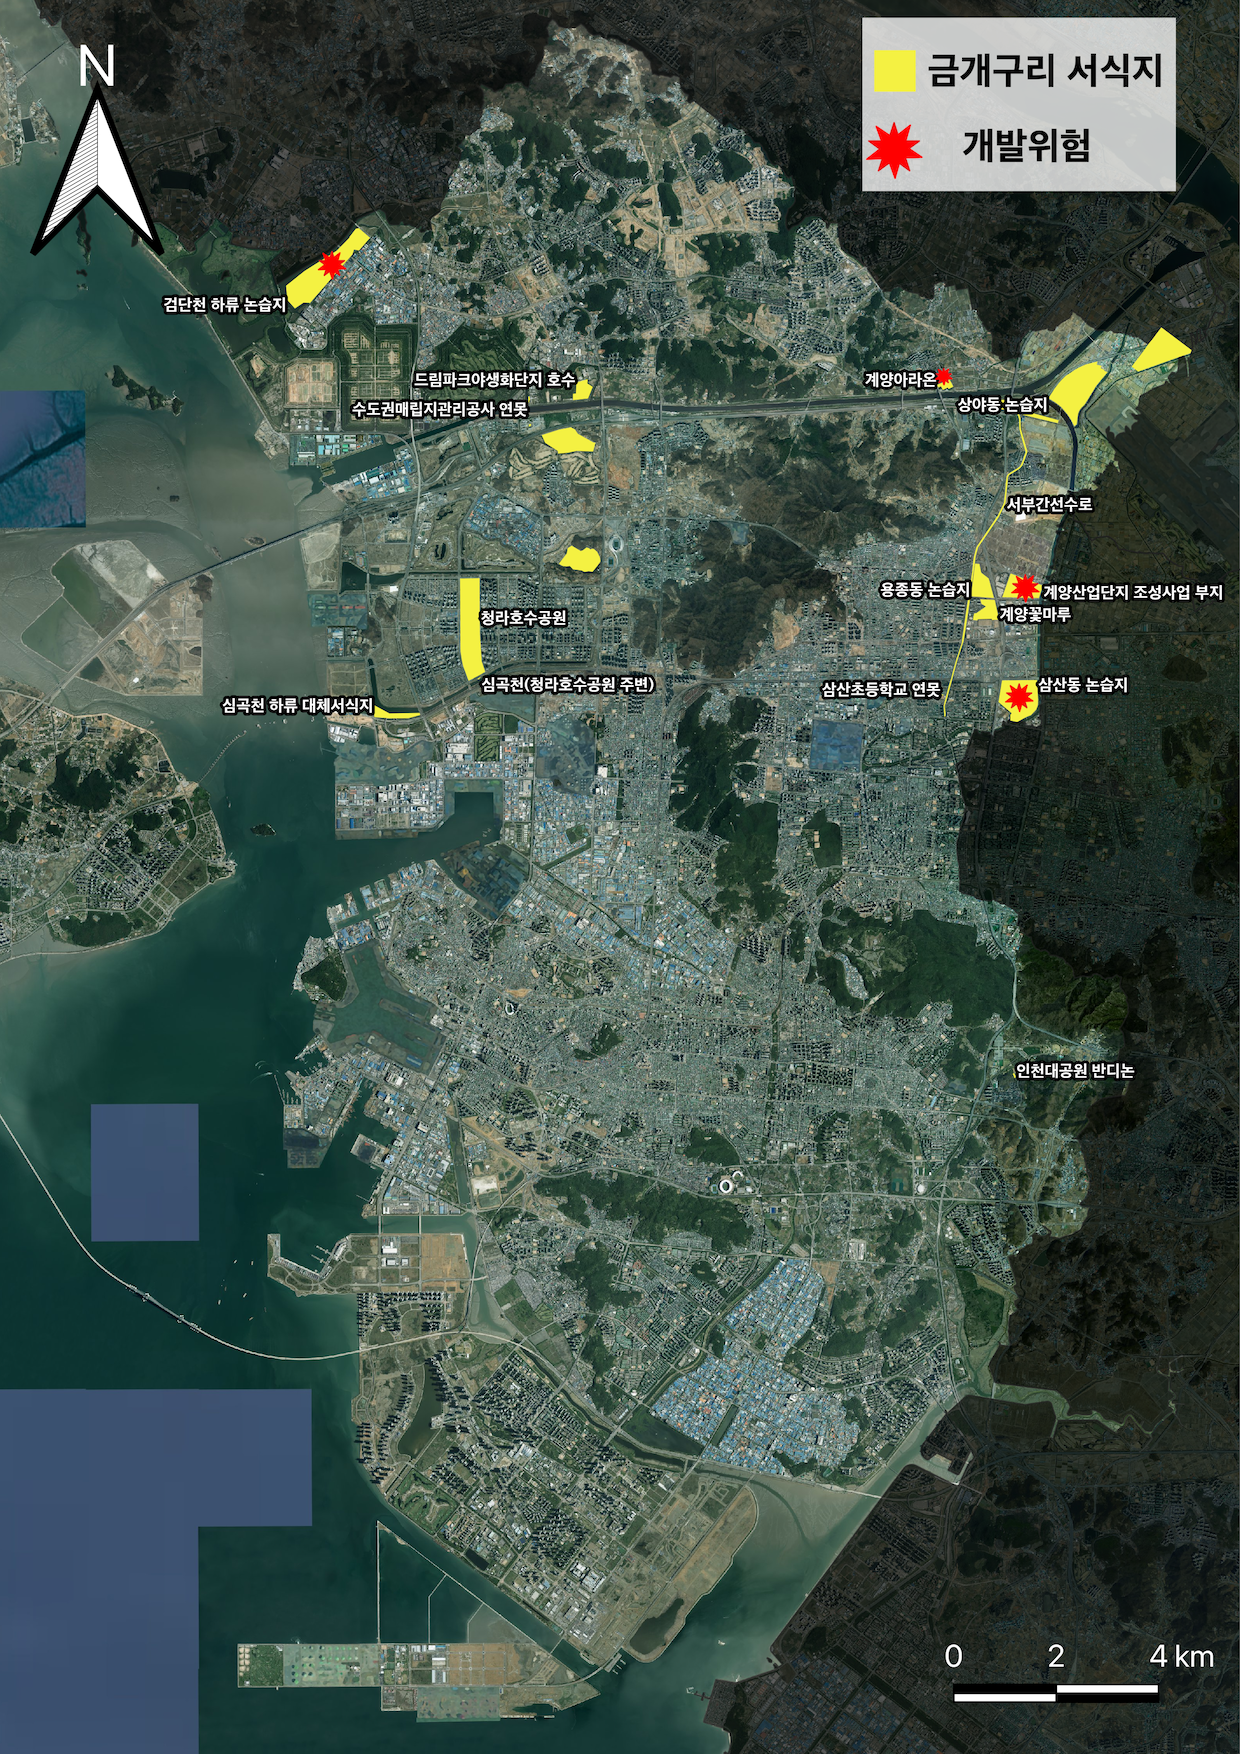Select the 심곡천(청라호수공원 주변) label
The width and height of the screenshot is (1240, 1754).
click(x=567, y=685)
